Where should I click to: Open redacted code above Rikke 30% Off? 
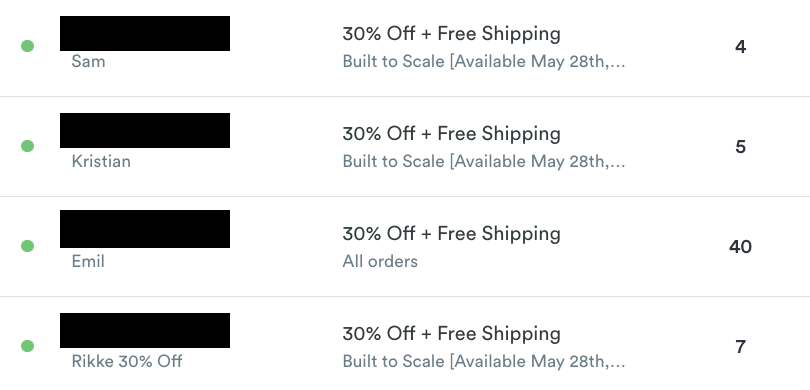(145, 330)
